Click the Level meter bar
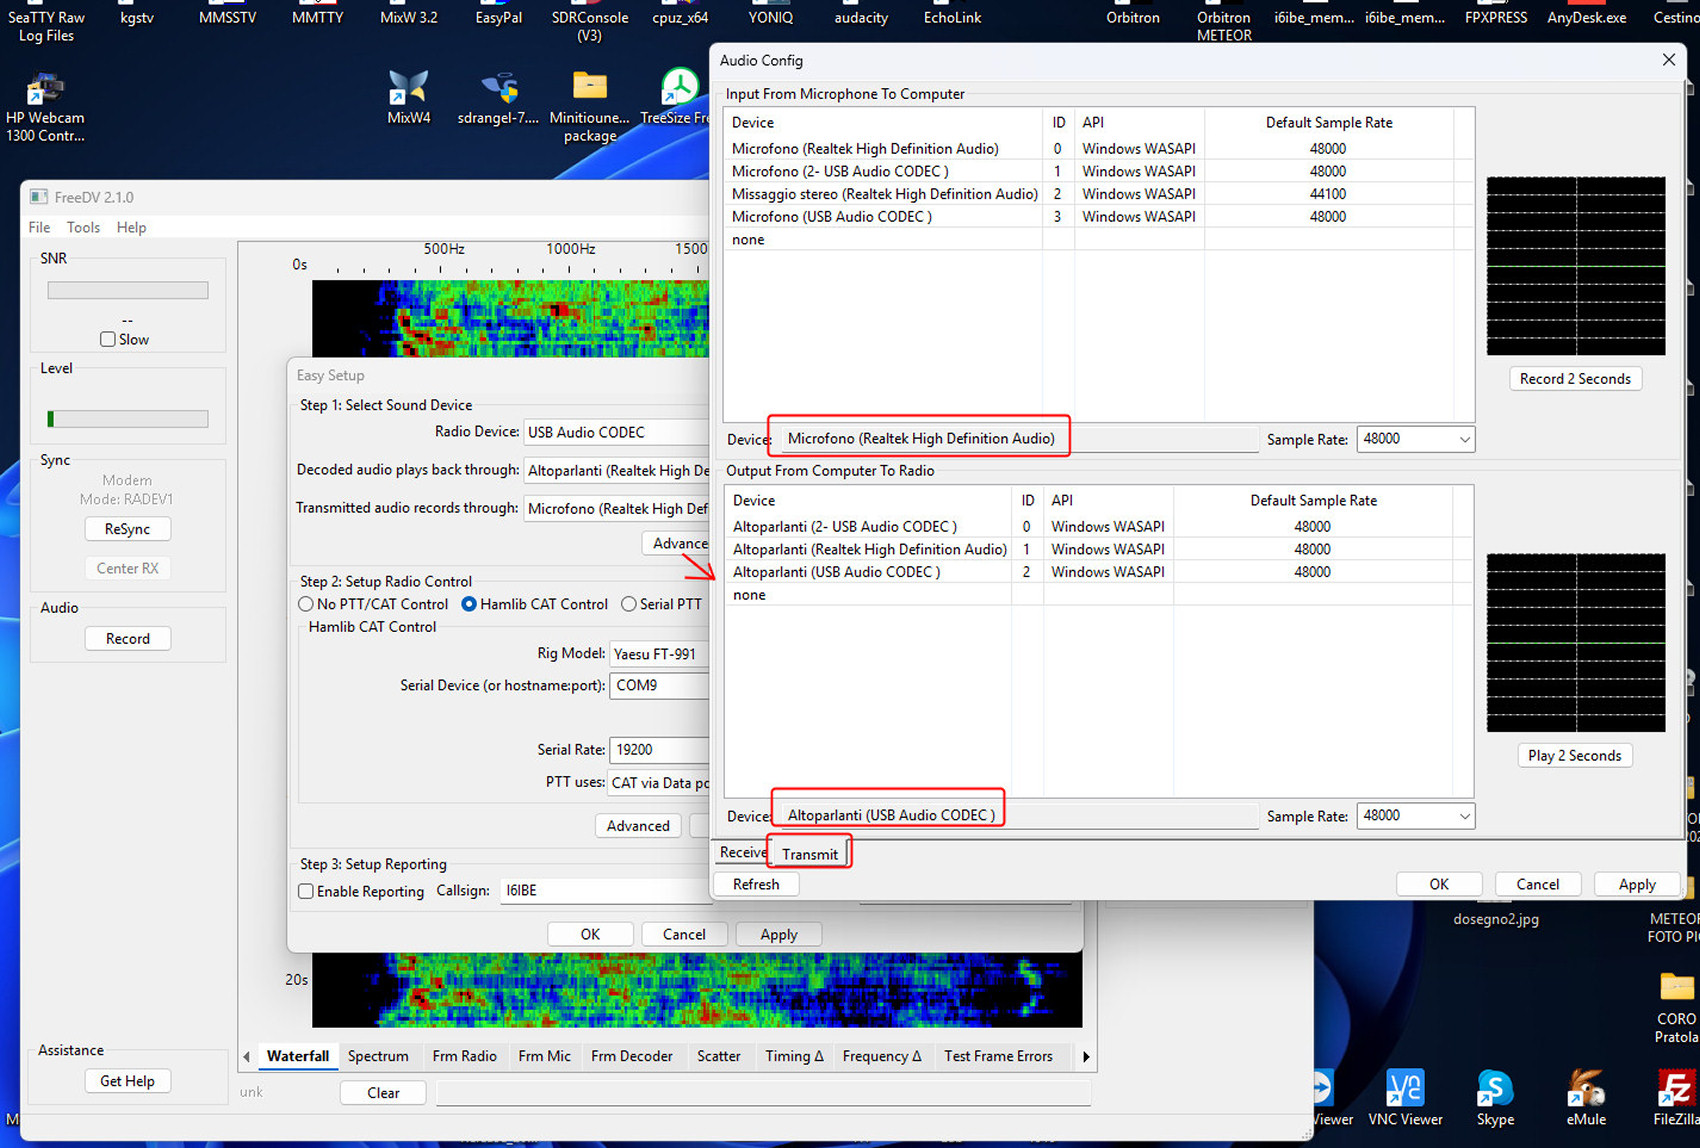The height and width of the screenshot is (1148, 1700). point(128,419)
